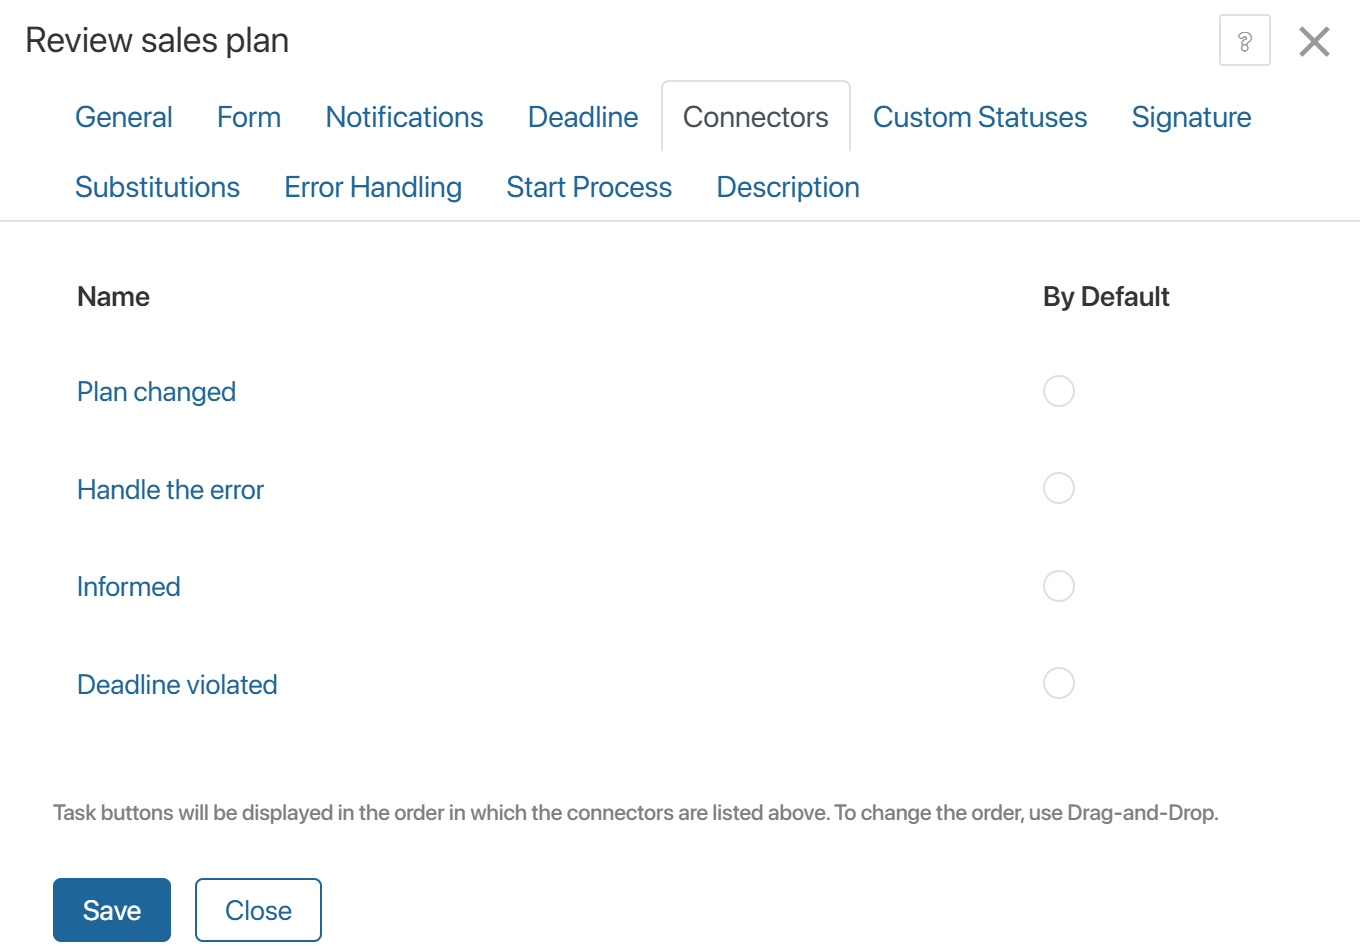Mark Deadline violated as default
This screenshot has height=949, width=1360.
pyautogui.click(x=1058, y=683)
